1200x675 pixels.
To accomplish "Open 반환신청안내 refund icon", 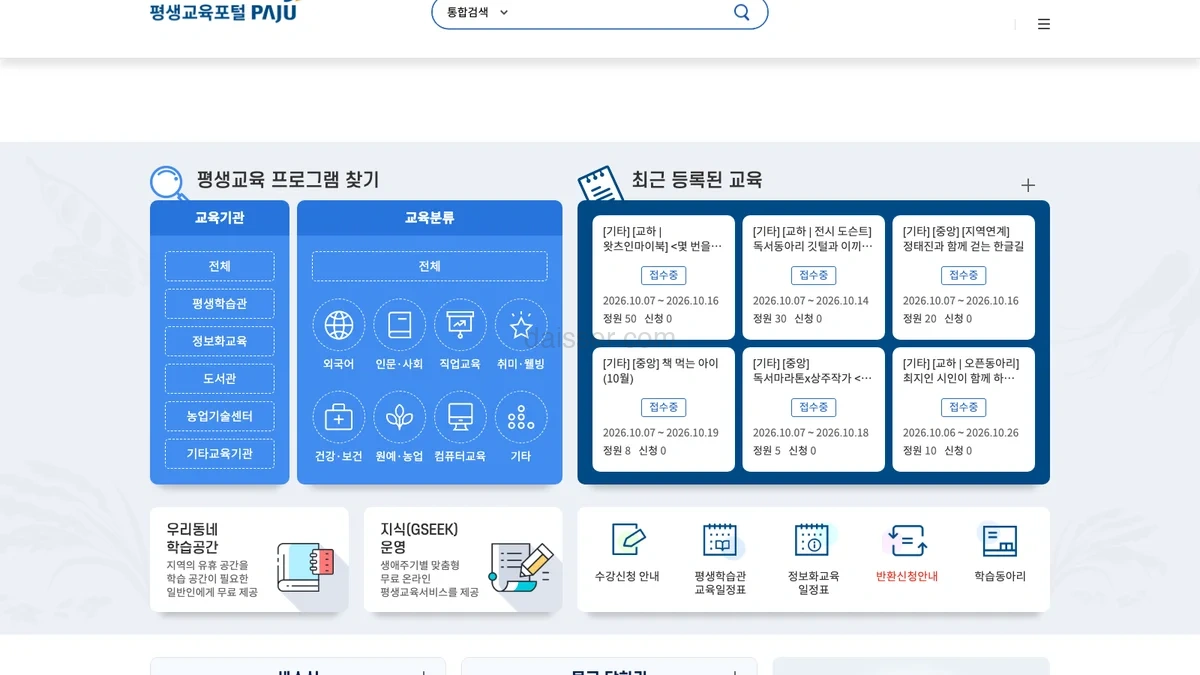I will (907, 540).
